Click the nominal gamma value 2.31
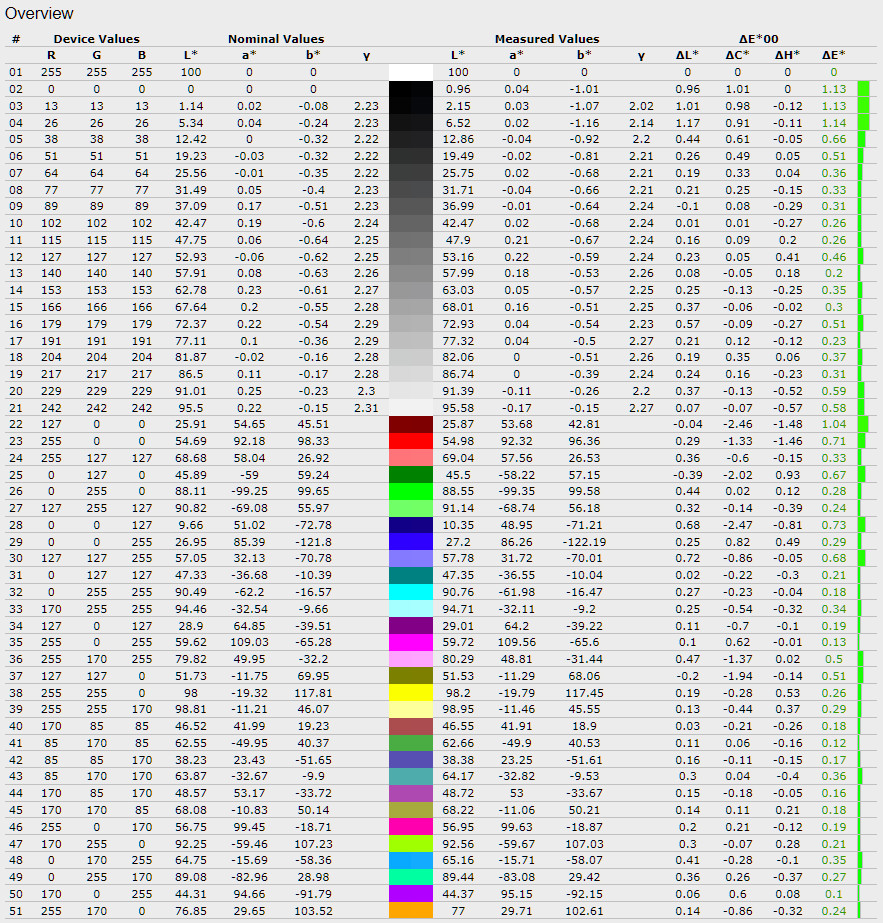This screenshot has height=923, width=883. [x=365, y=407]
